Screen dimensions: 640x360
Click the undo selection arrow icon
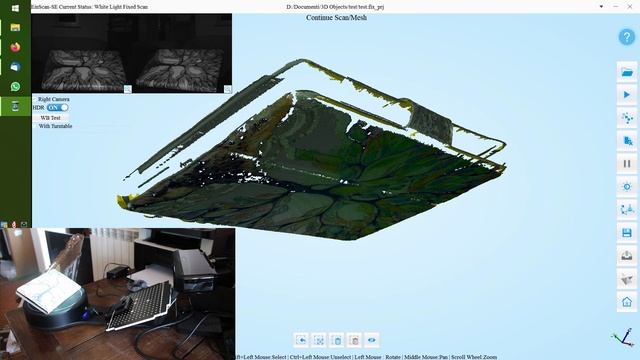(301, 340)
